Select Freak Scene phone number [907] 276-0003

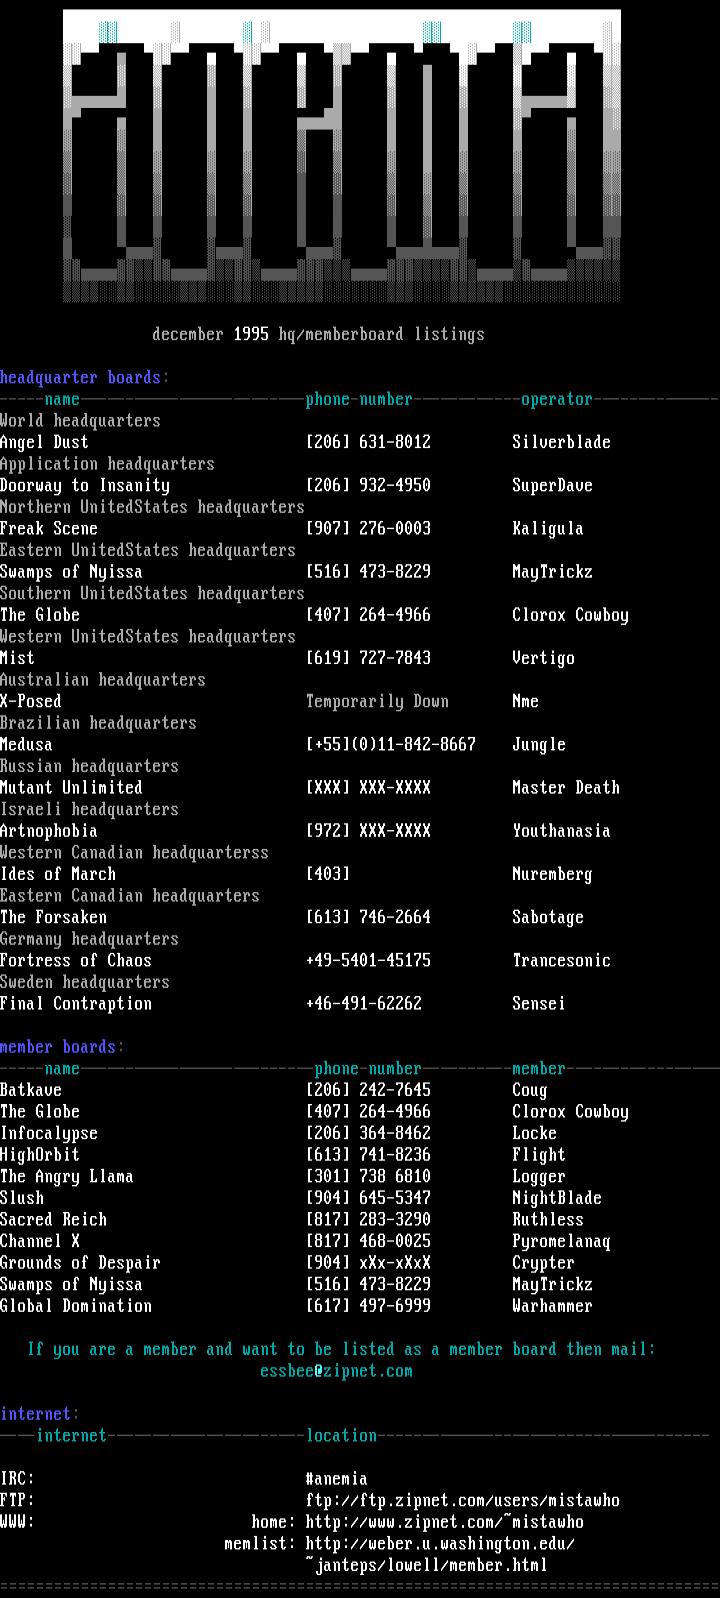(x=368, y=529)
